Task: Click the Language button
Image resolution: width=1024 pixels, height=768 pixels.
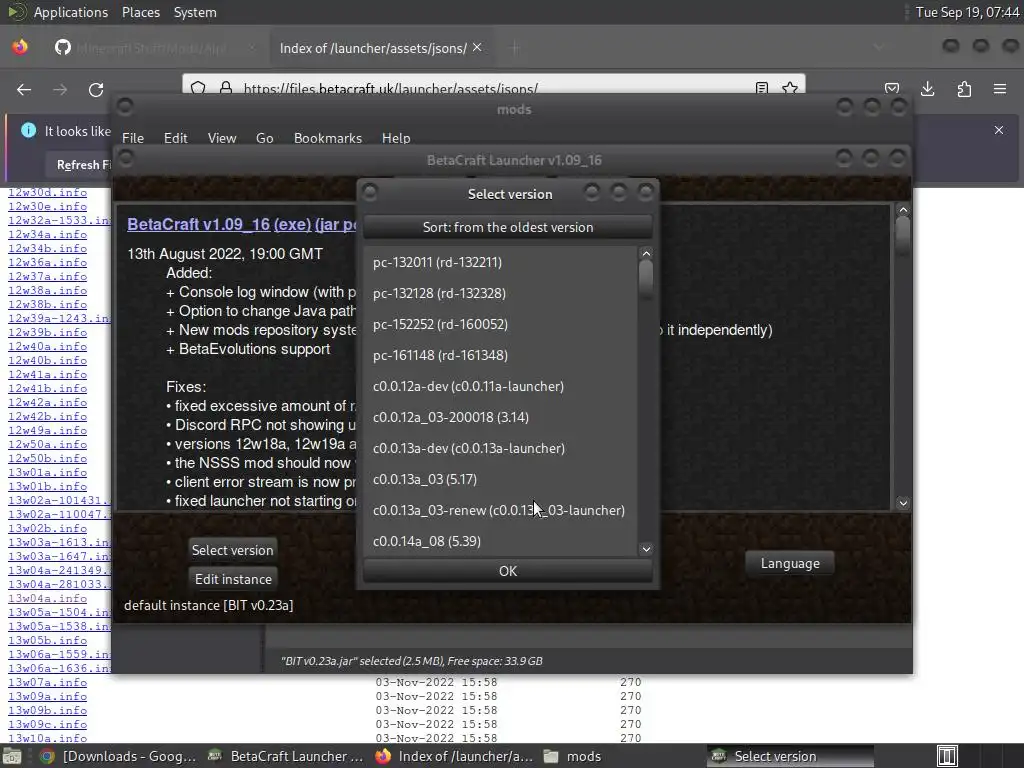Action: coord(790,564)
